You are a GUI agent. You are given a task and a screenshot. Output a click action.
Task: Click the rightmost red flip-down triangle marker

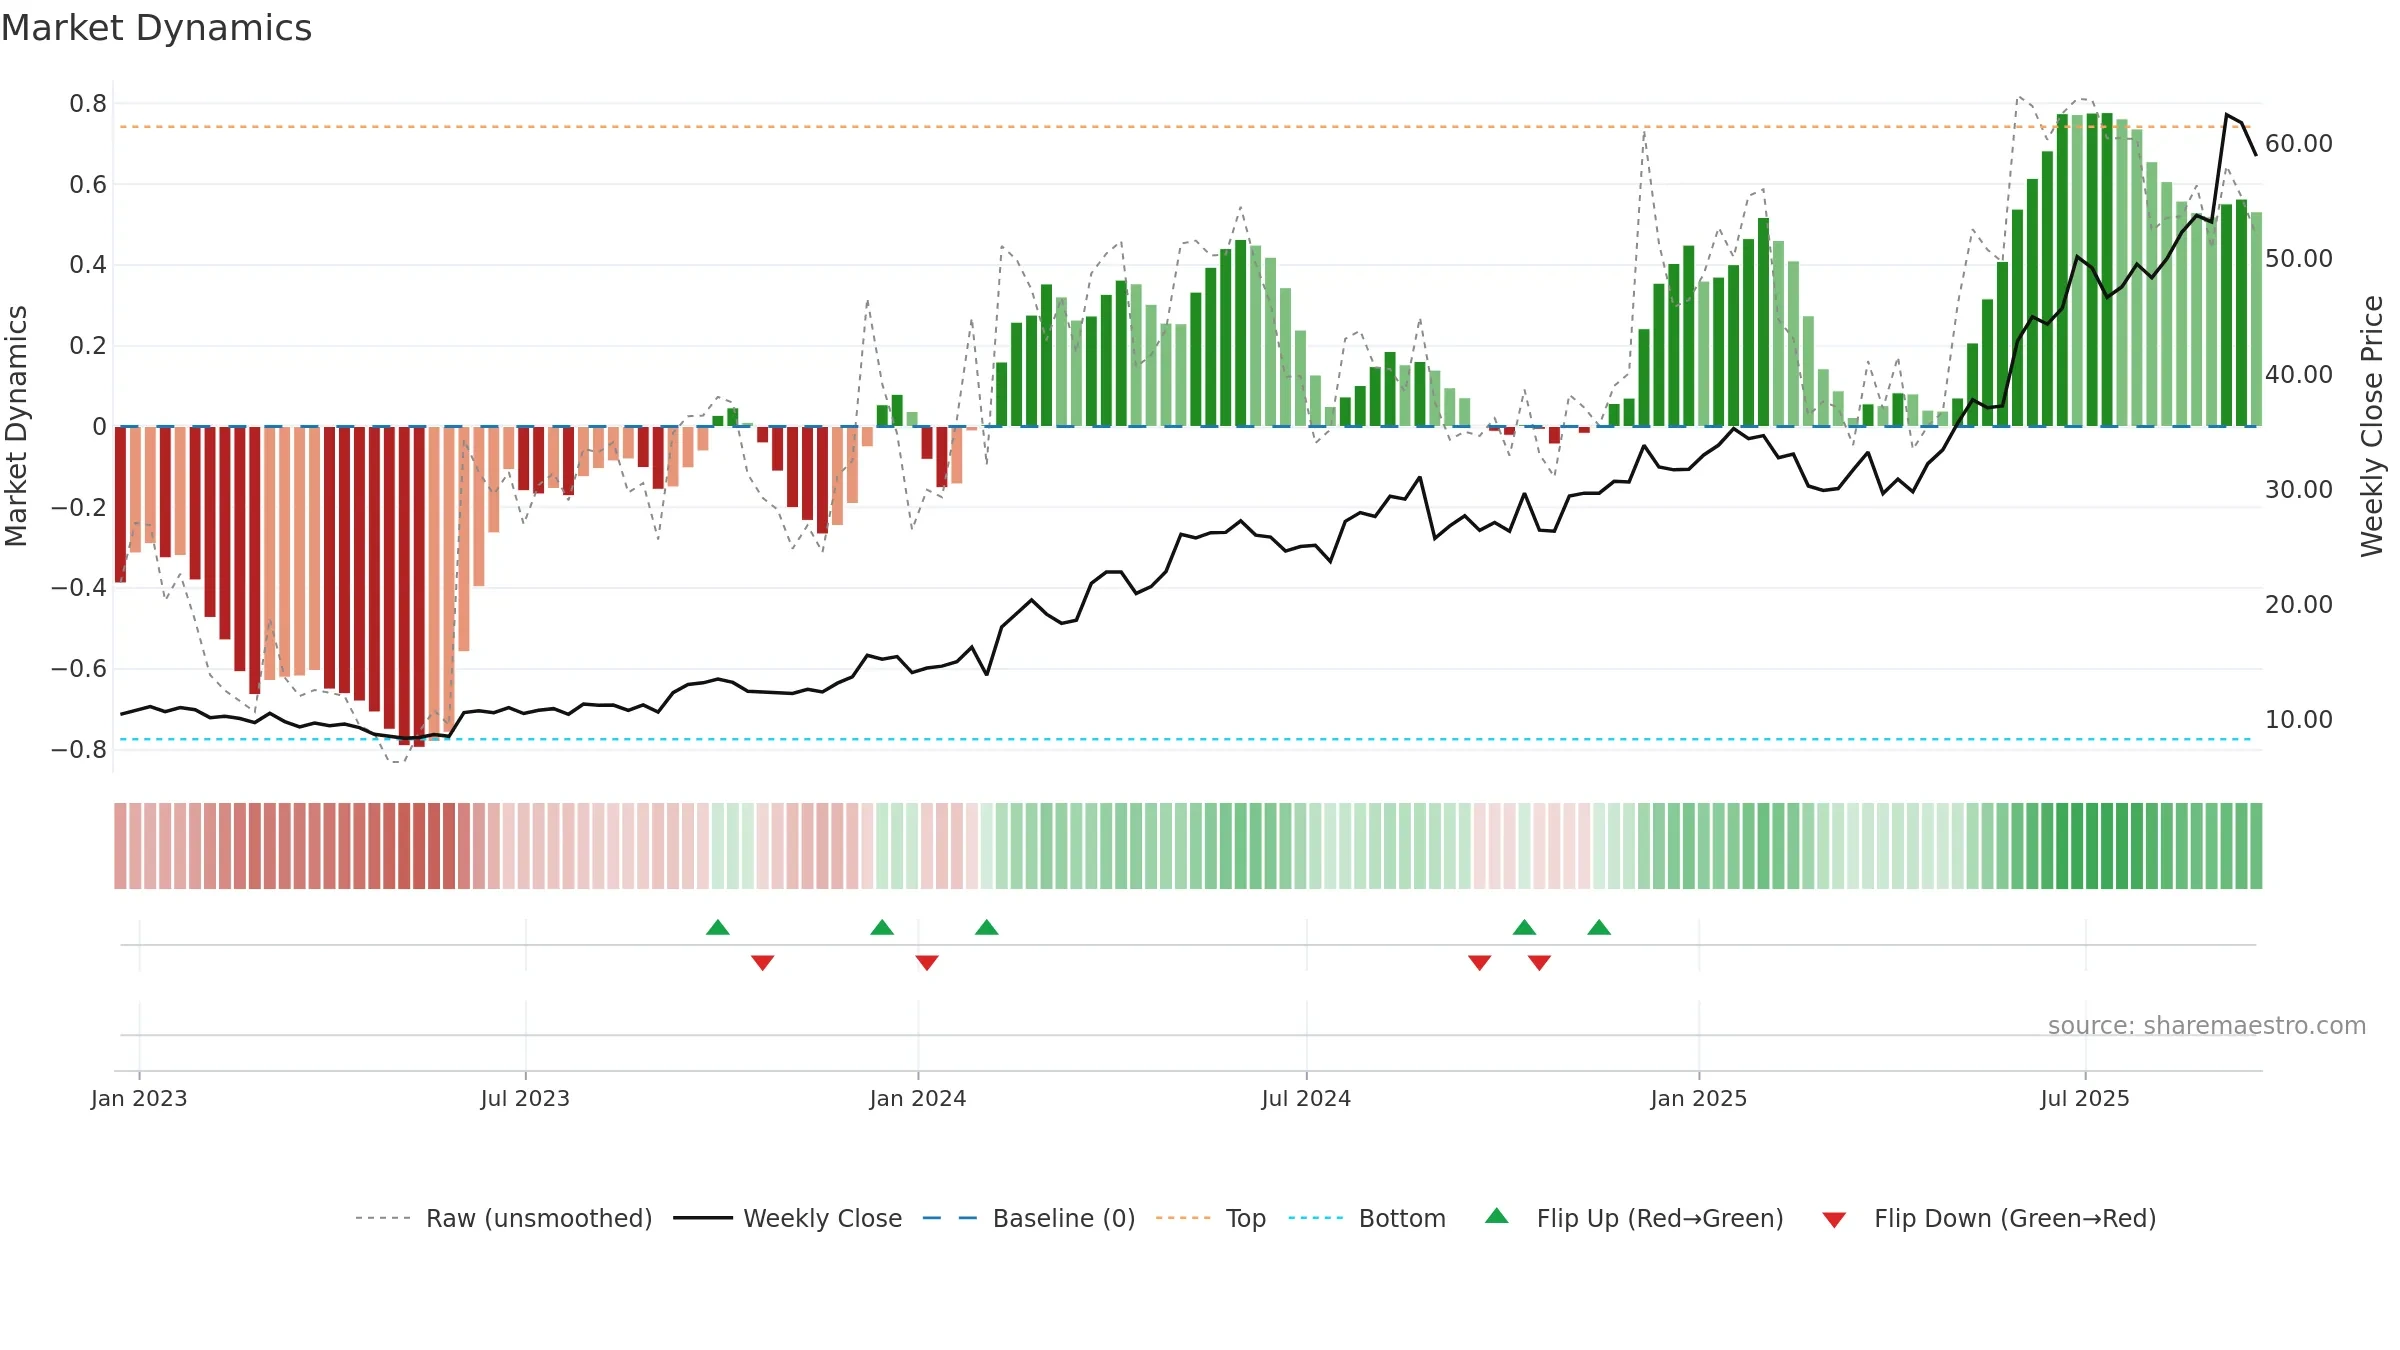(1540, 962)
